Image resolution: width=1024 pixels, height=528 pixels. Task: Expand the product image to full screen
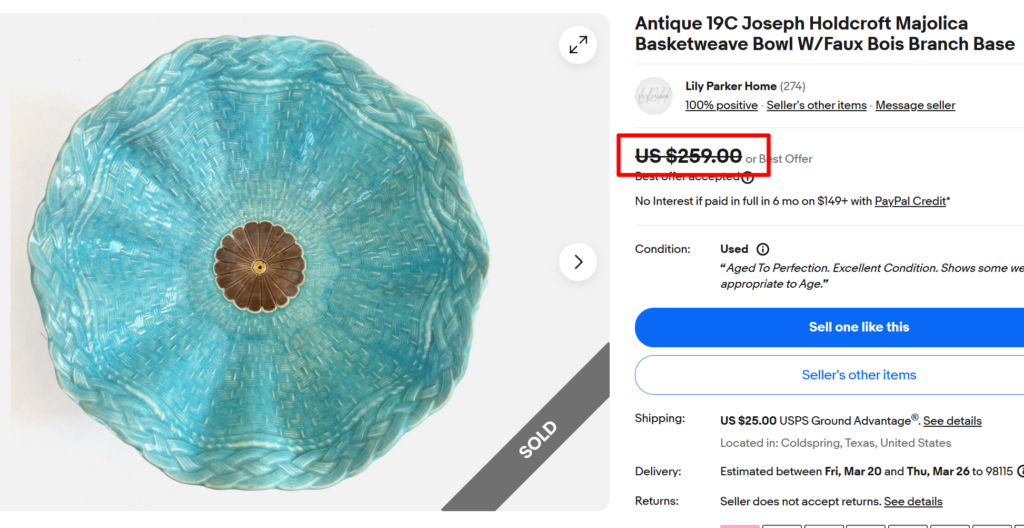(578, 45)
